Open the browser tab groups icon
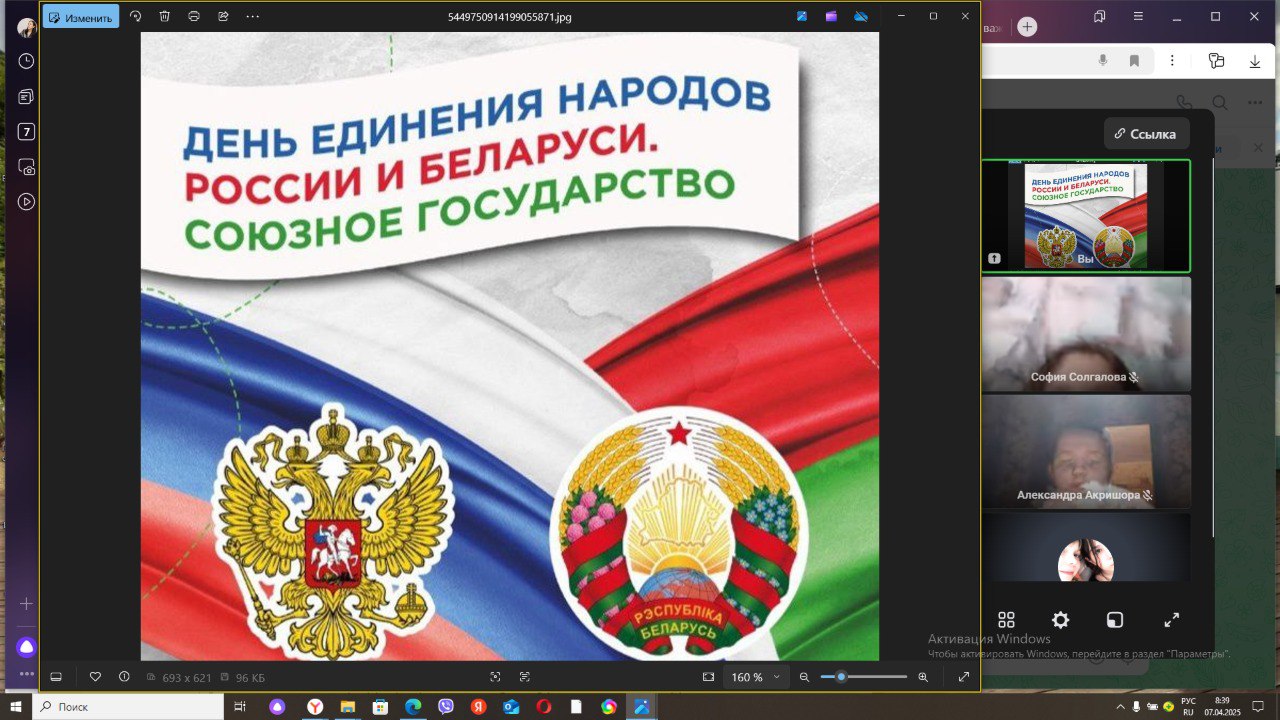1280x720 pixels. (1100, 16)
